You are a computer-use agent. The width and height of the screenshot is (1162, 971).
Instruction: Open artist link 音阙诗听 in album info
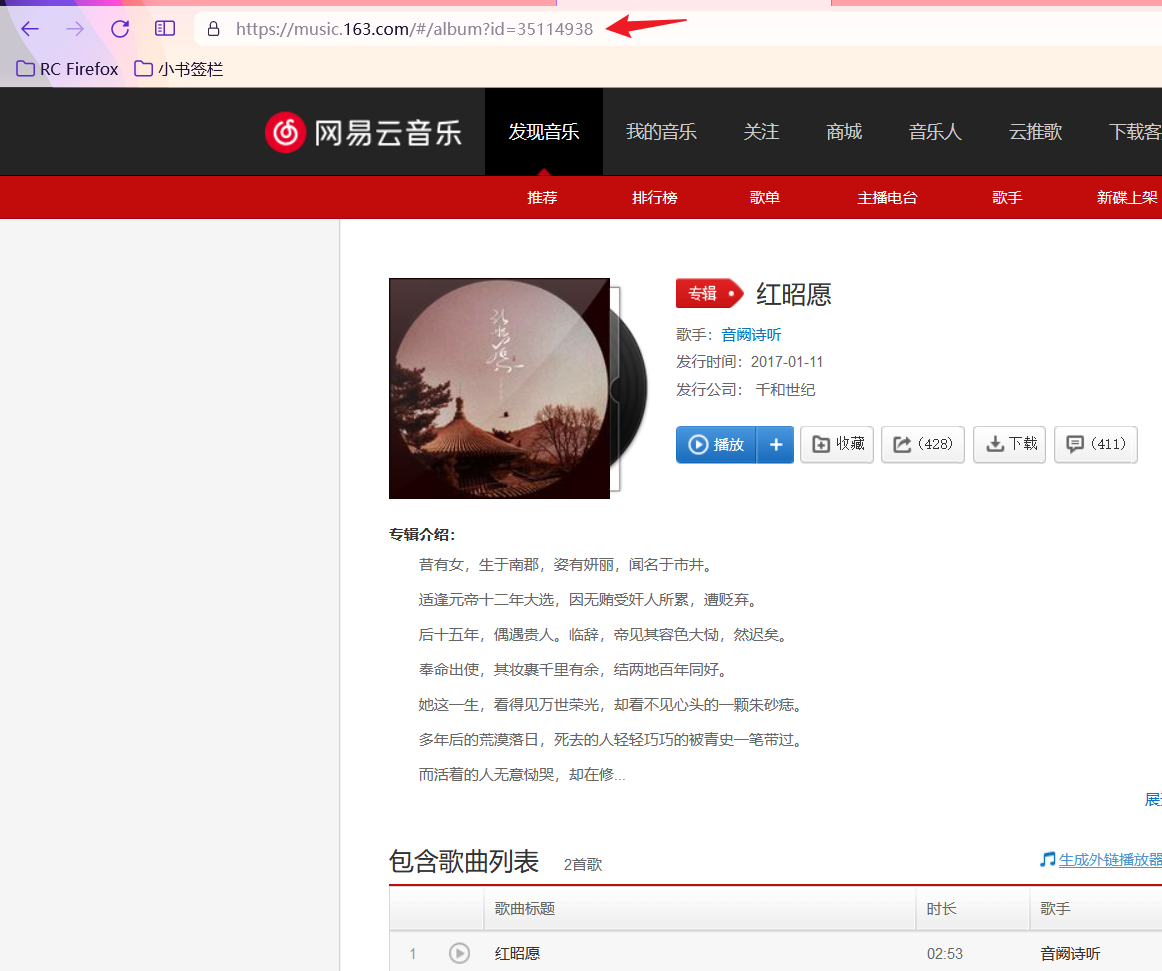pyautogui.click(x=751, y=334)
